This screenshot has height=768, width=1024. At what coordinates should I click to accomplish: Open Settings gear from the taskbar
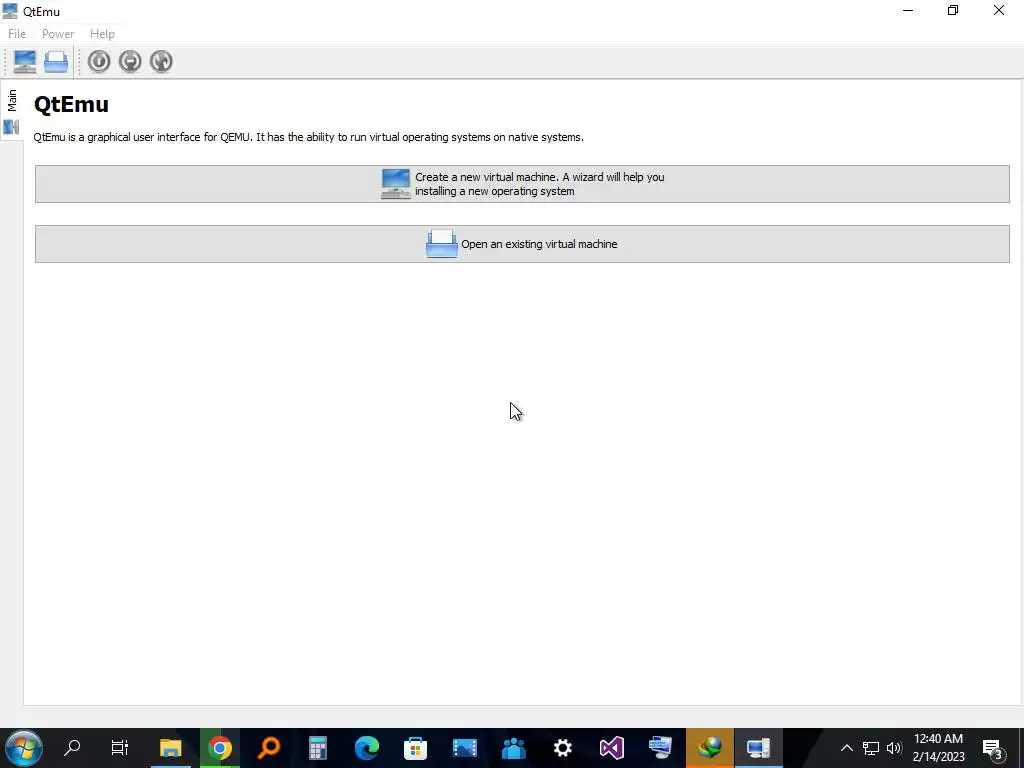coord(562,748)
